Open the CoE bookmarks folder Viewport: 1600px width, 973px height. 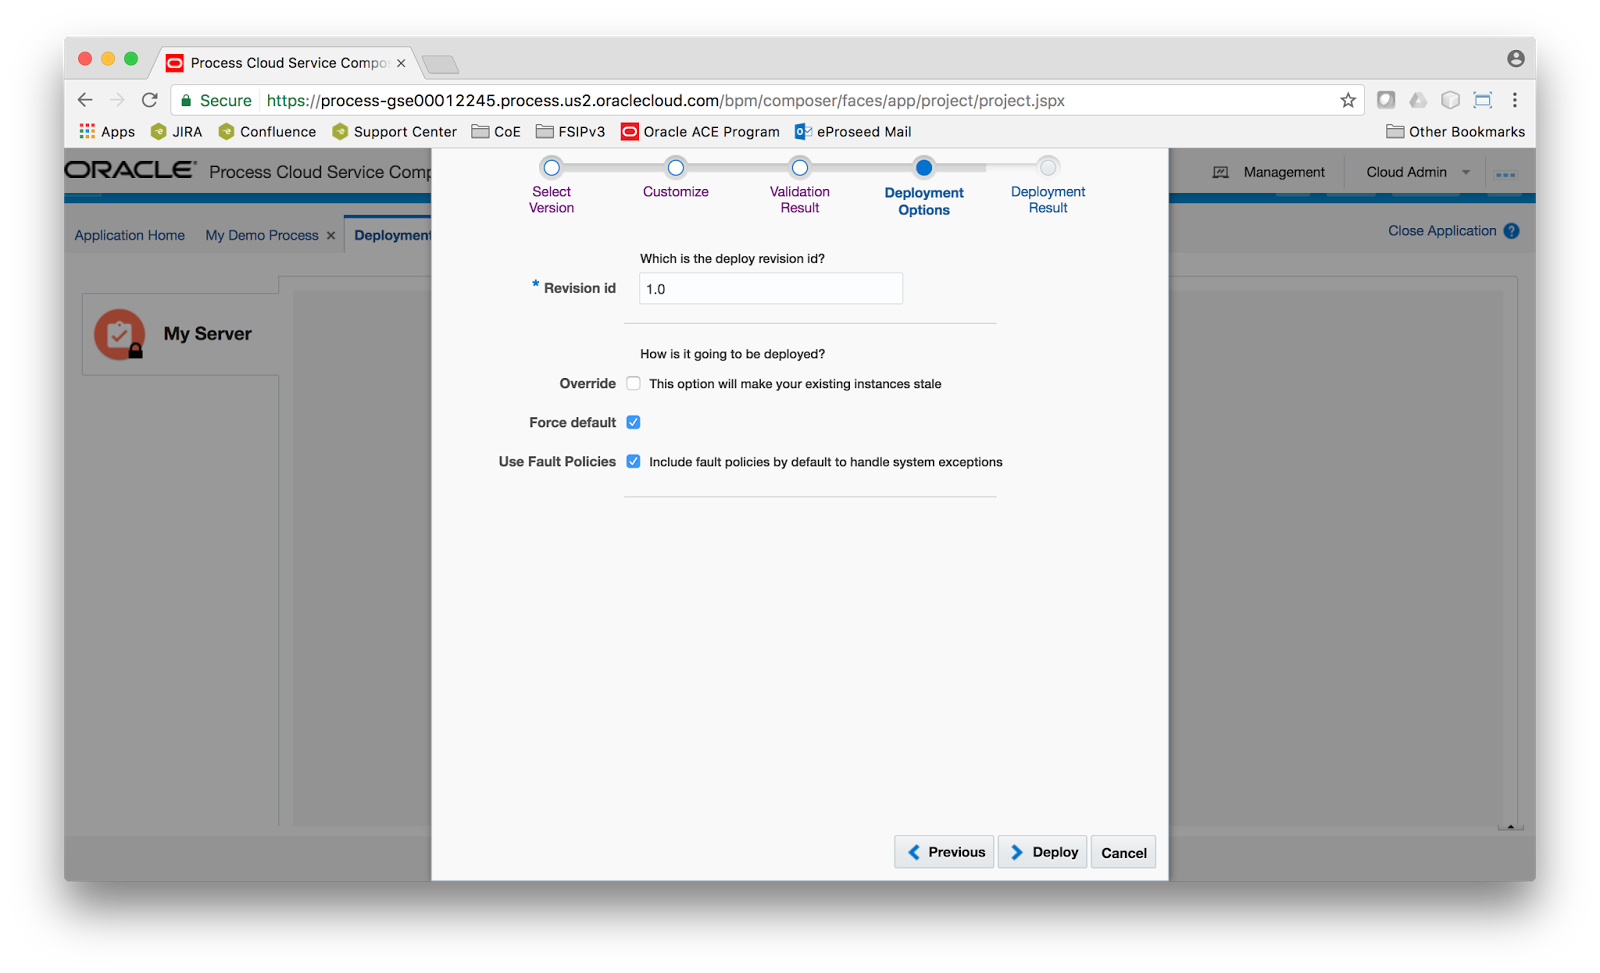coord(496,132)
